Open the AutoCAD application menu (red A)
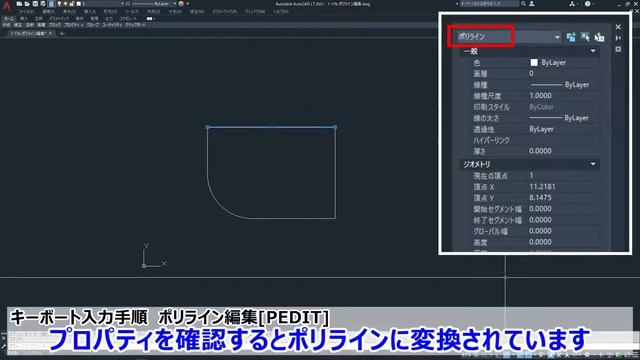The image size is (640, 360). pyautogui.click(x=6, y=5)
